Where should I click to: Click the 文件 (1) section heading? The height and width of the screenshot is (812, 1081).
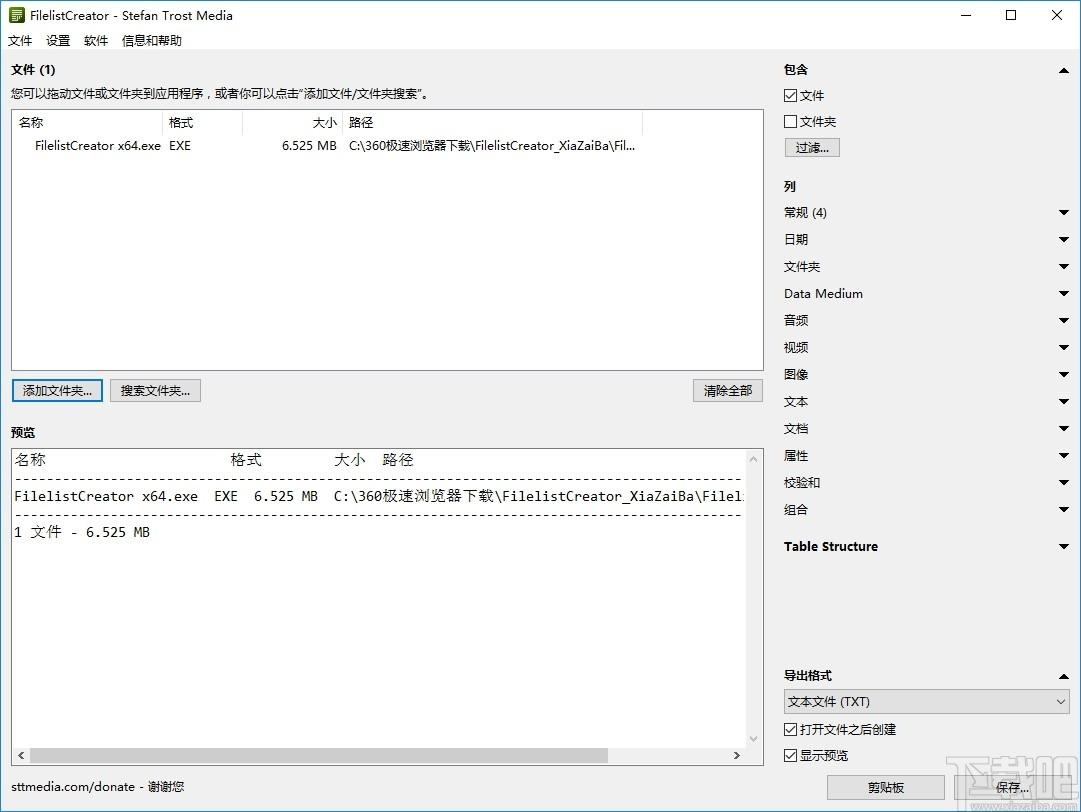33,70
